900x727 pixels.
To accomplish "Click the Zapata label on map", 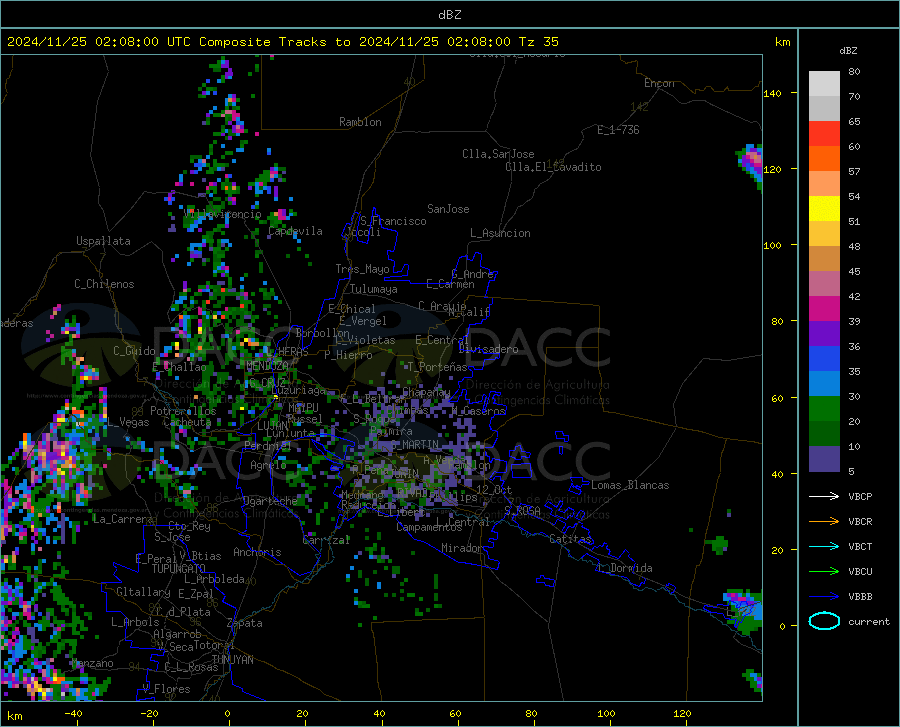I will pyautogui.click(x=245, y=623).
